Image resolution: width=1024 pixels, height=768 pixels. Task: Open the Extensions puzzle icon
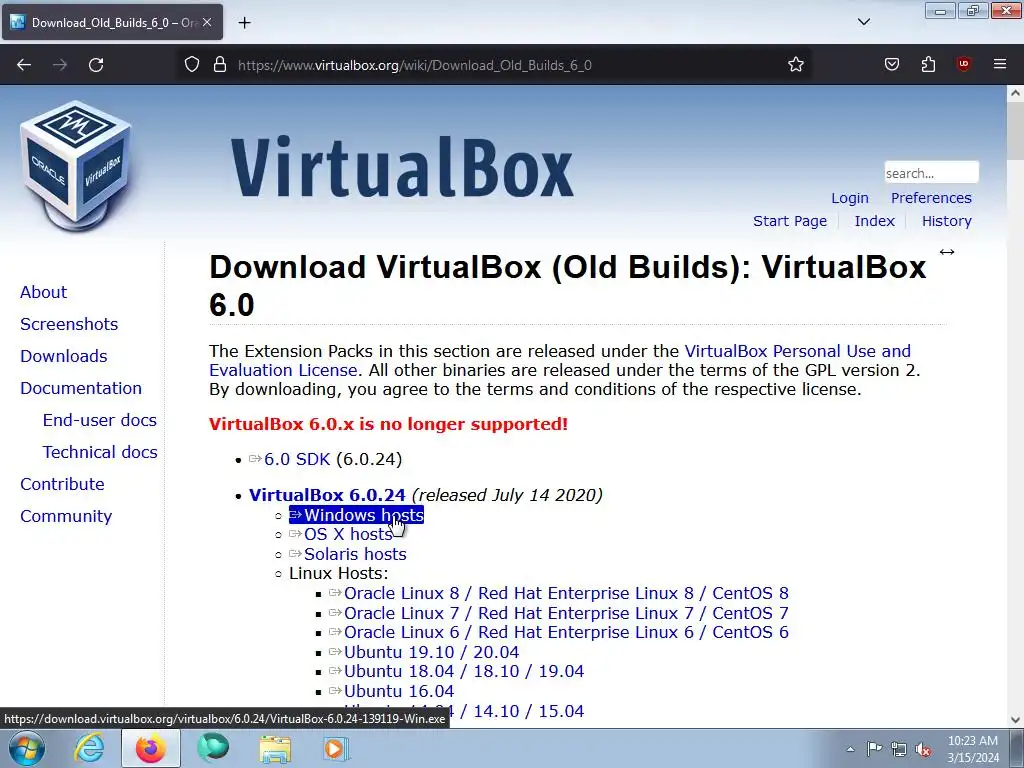click(x=928, y=65)
